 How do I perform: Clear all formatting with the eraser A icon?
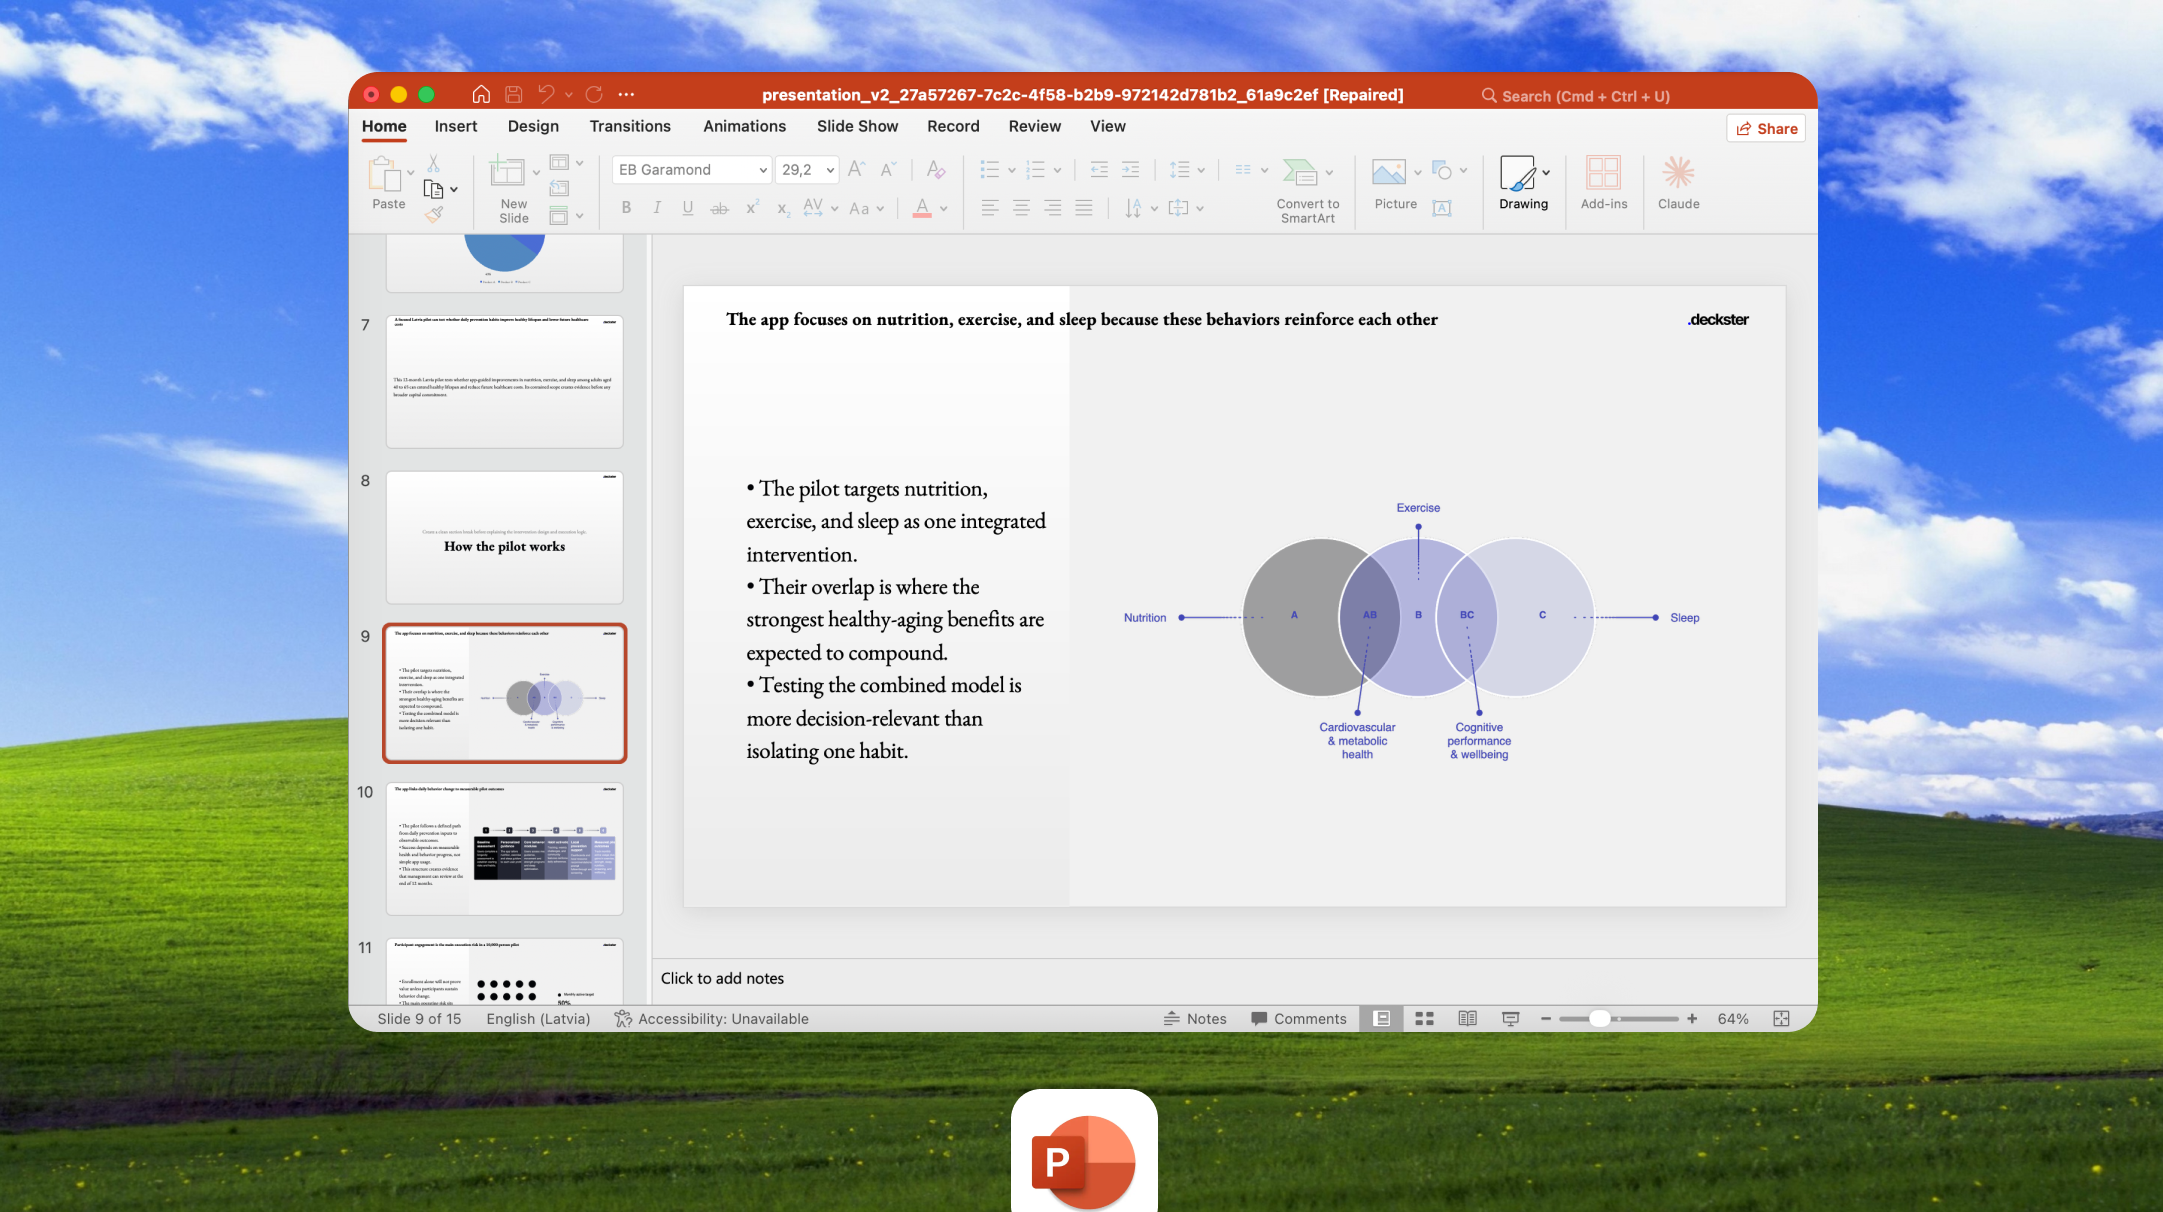(935, 169)
